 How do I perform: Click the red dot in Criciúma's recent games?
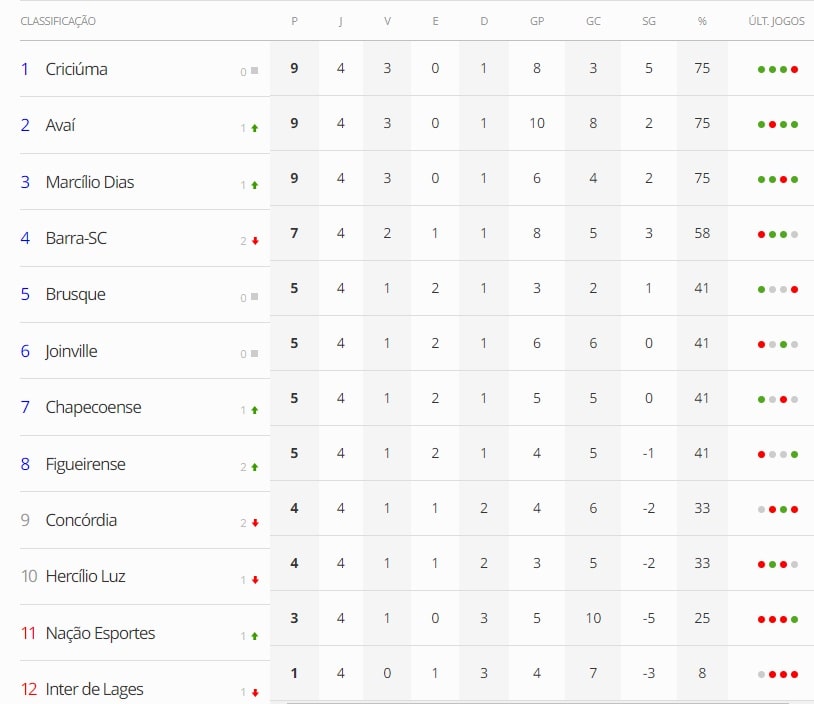(794, 69)
